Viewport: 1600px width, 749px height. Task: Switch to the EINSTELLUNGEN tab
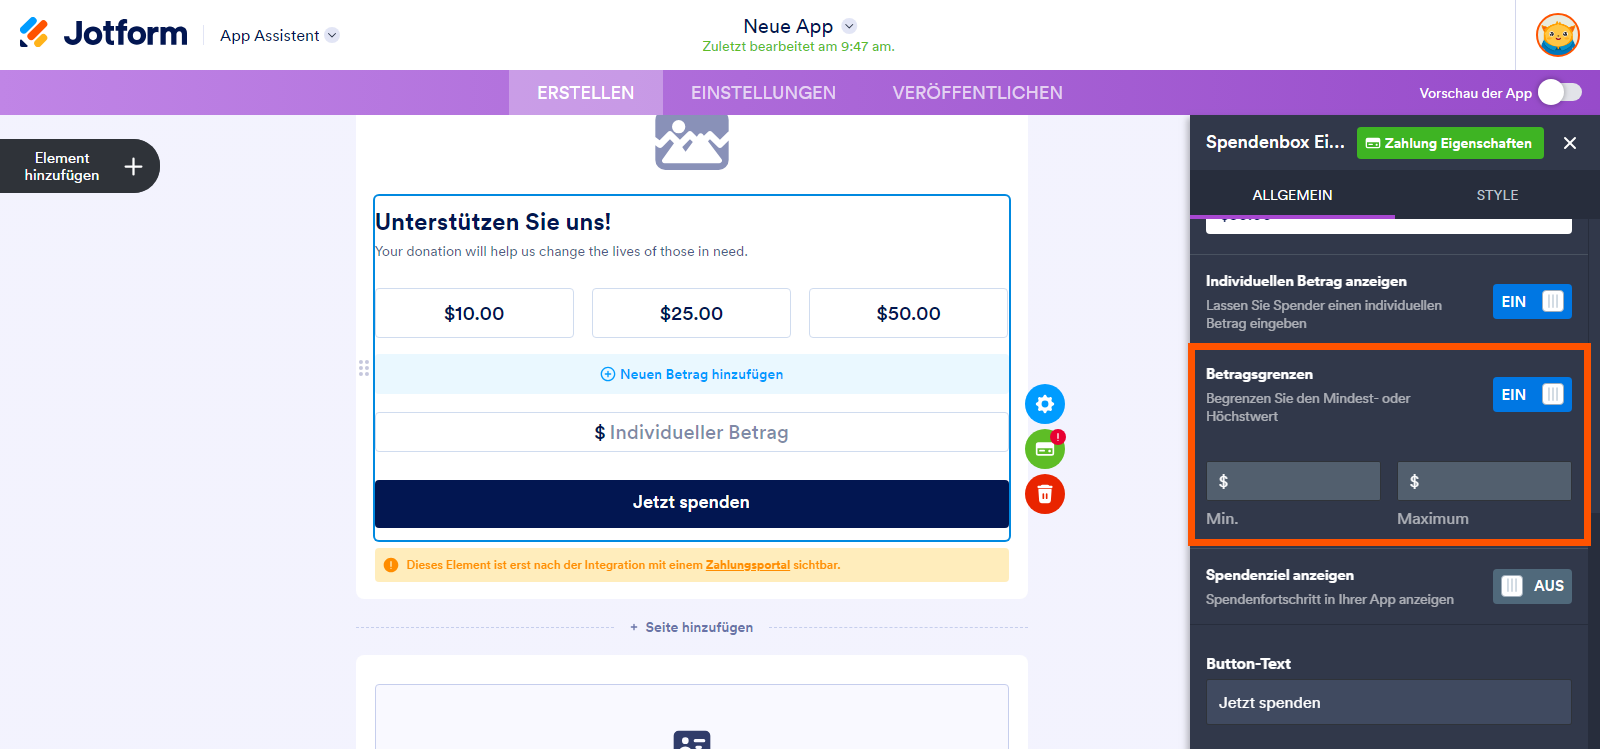coord(763,93)
